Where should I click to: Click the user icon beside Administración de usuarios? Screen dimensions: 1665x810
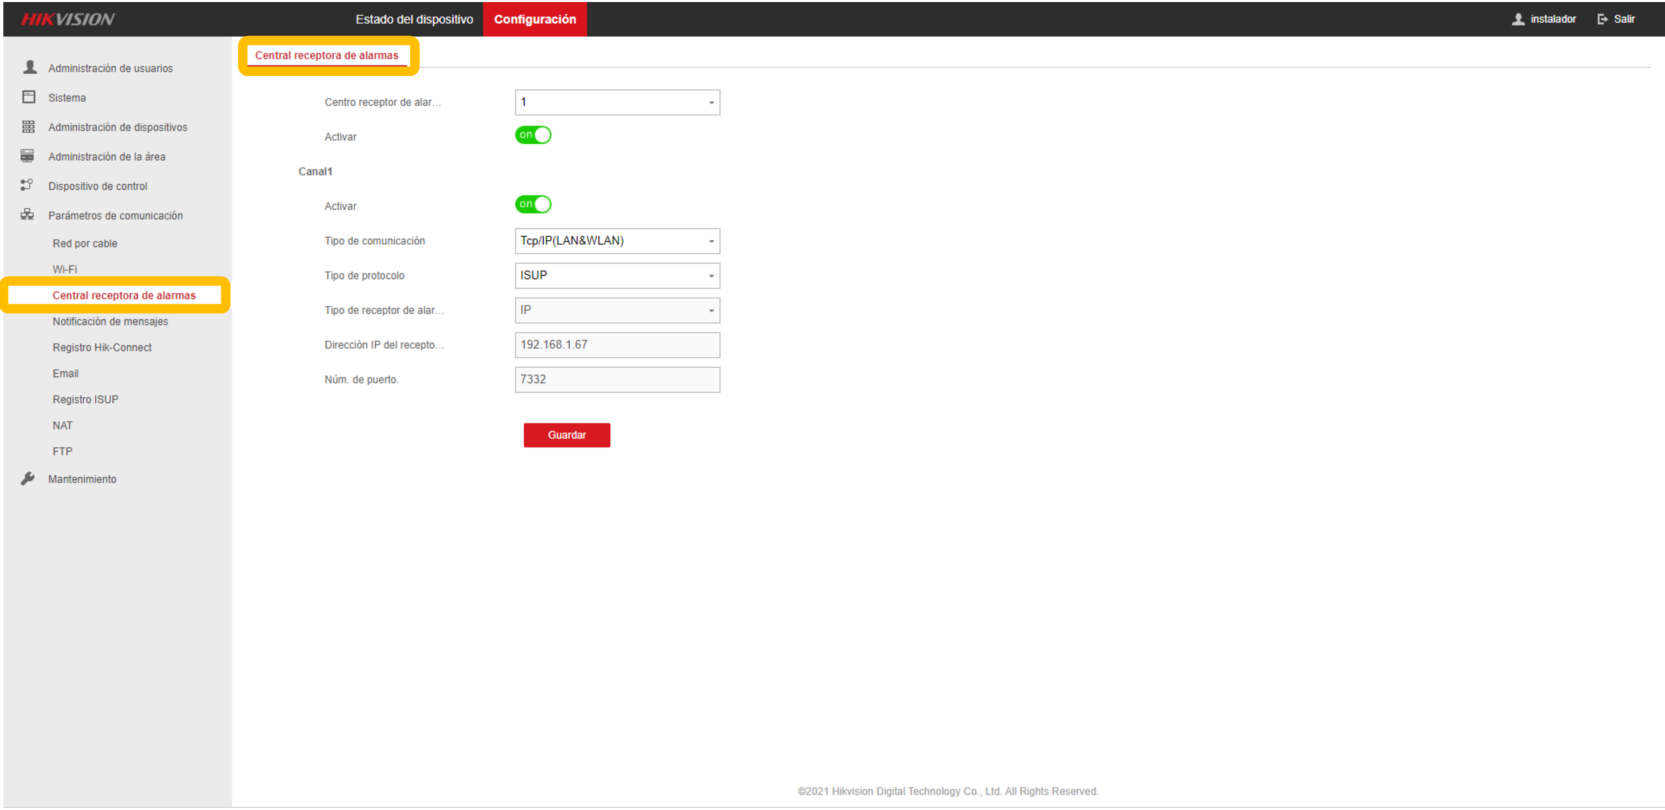click(x=30, y=67)
